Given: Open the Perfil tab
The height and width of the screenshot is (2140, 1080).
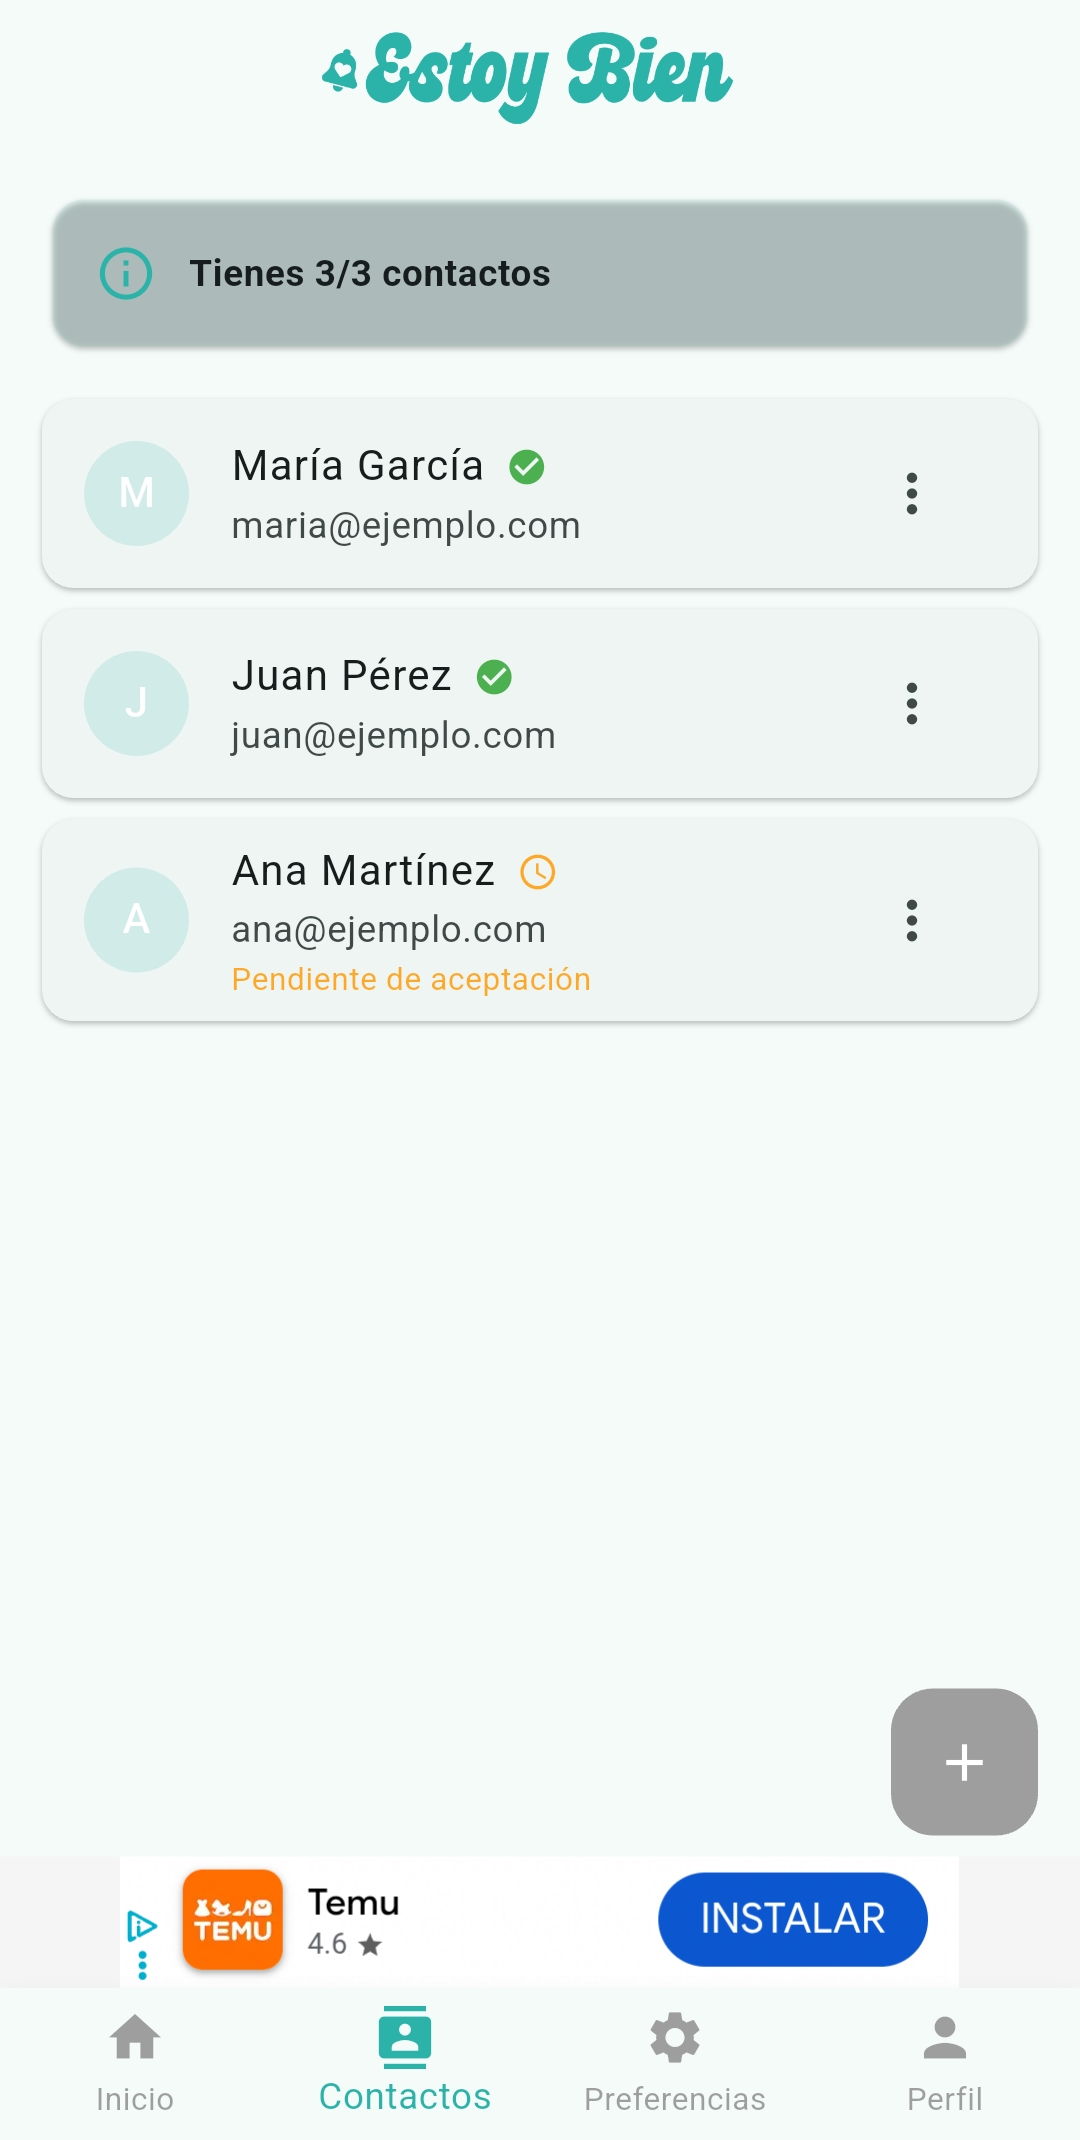Looking at the screenshot, I should click(x=944, y=2062).
